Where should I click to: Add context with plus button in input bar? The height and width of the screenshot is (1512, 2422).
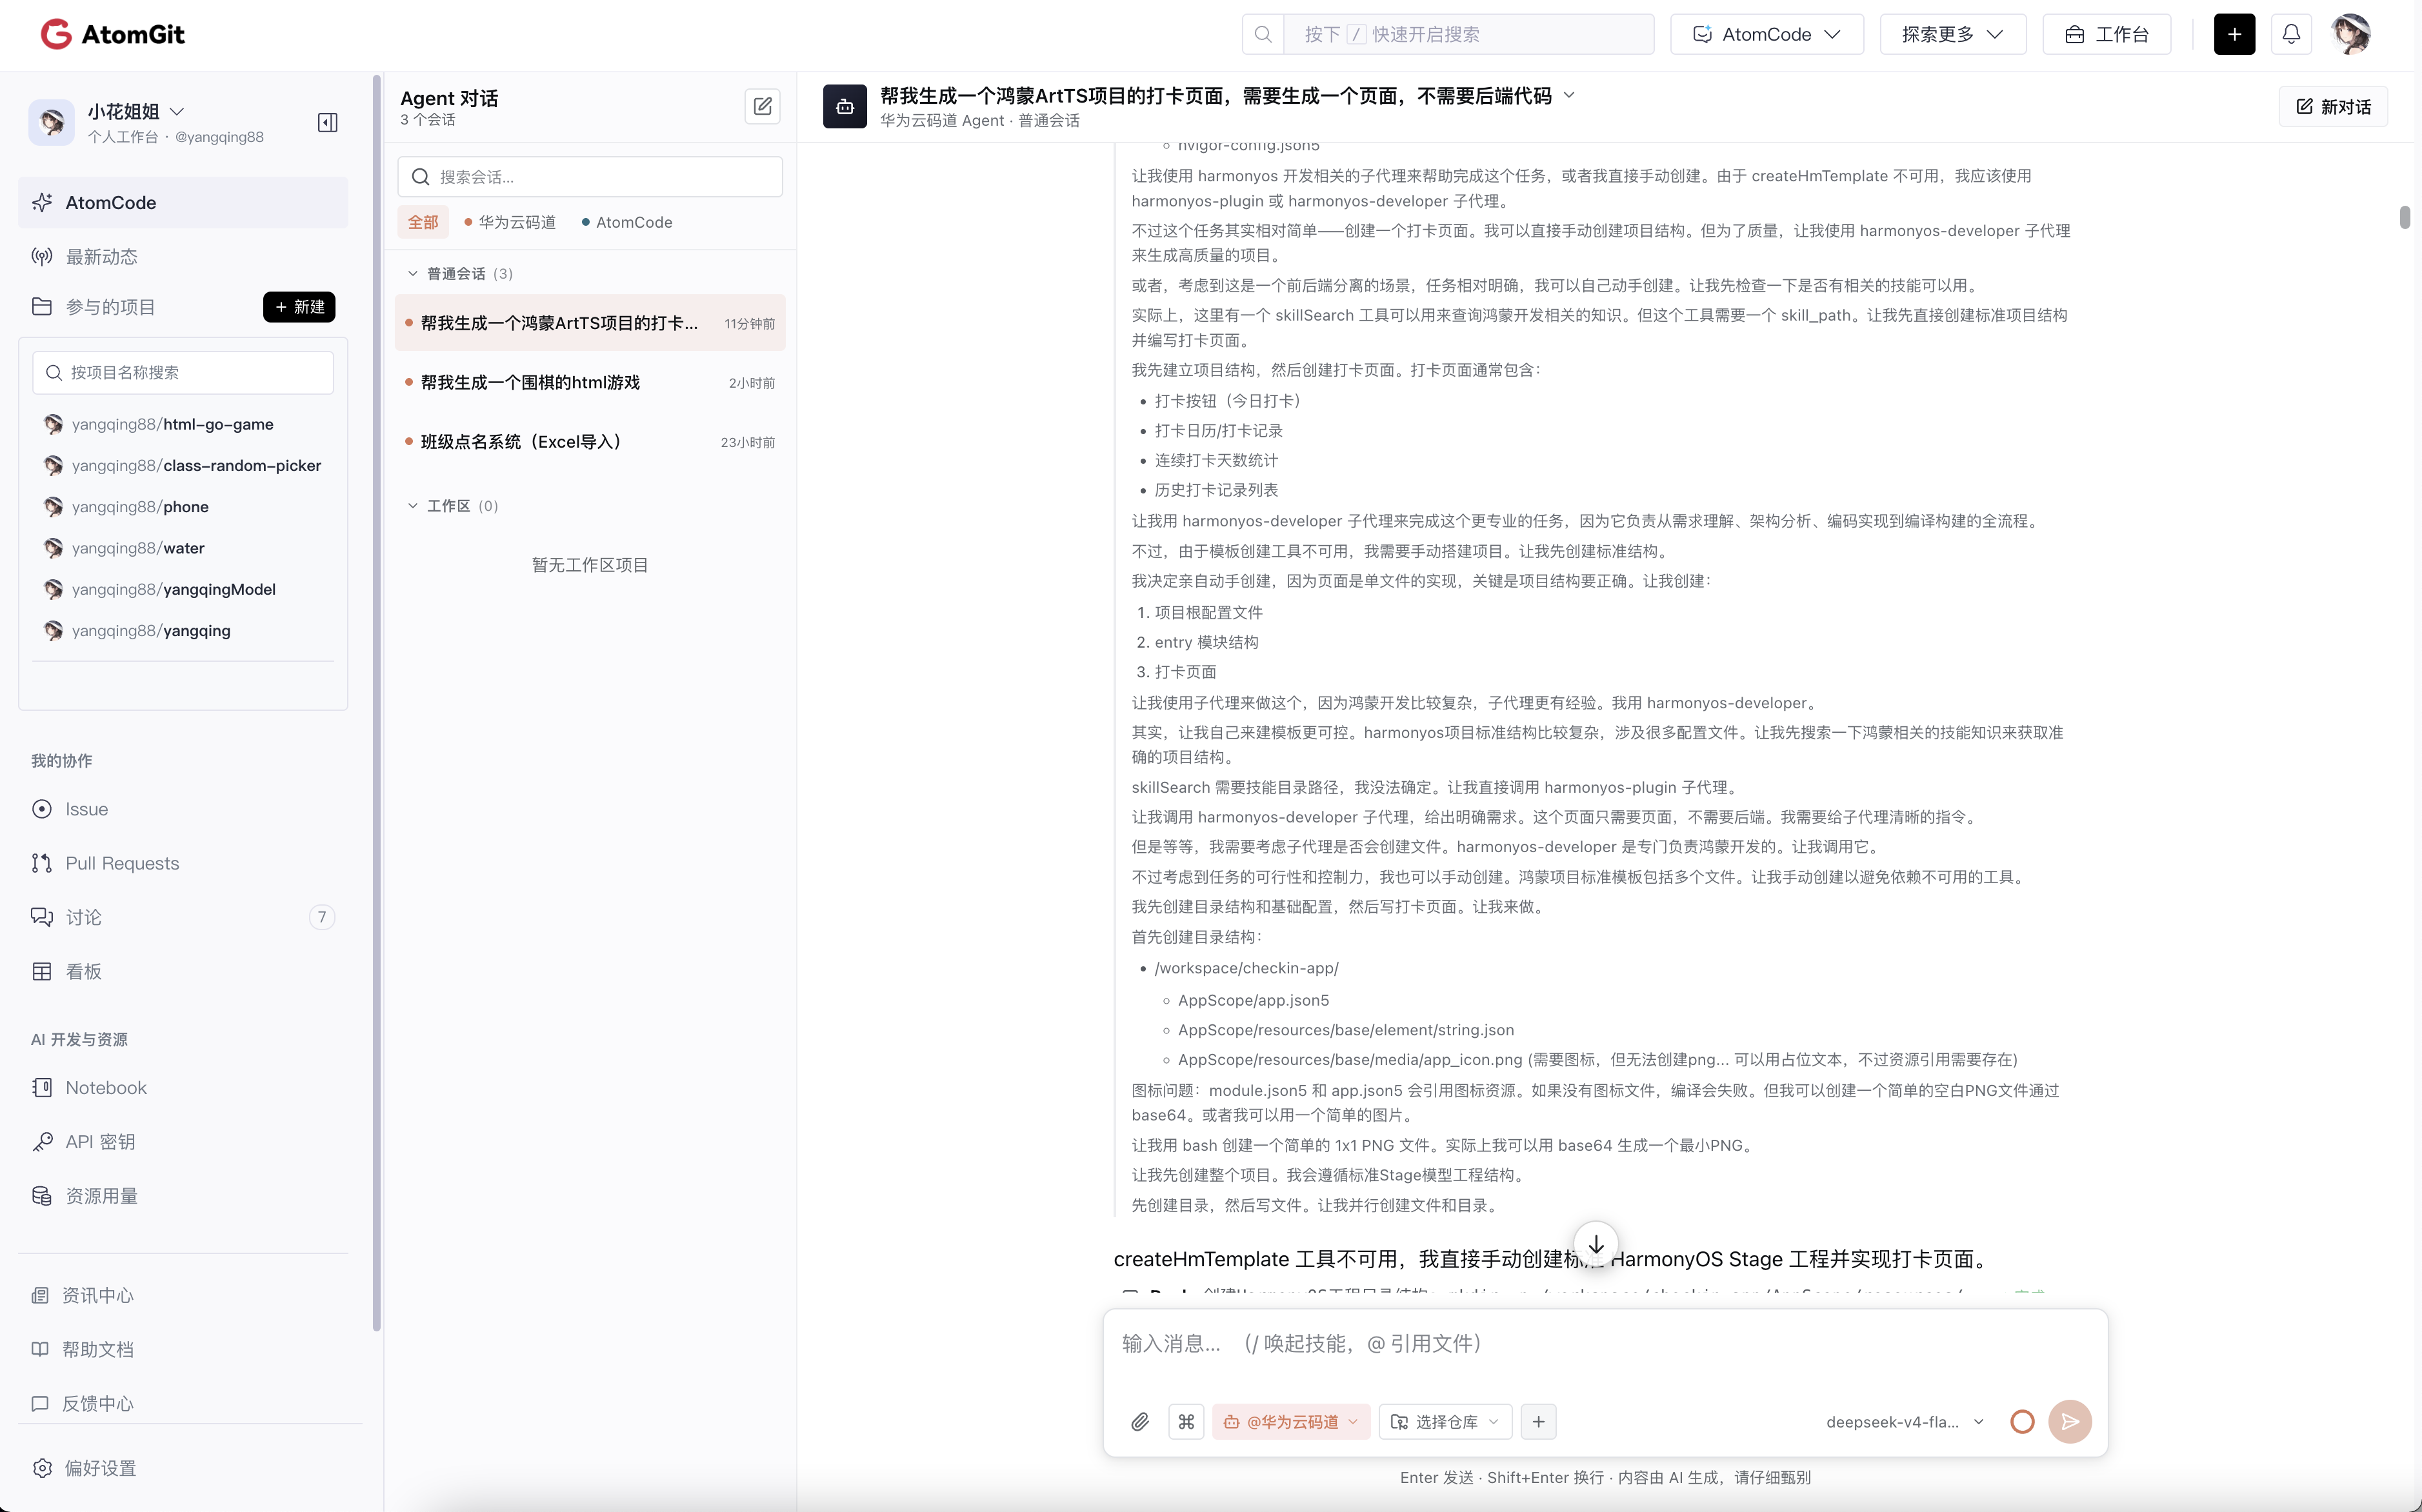click(x=1538, y=1421)
